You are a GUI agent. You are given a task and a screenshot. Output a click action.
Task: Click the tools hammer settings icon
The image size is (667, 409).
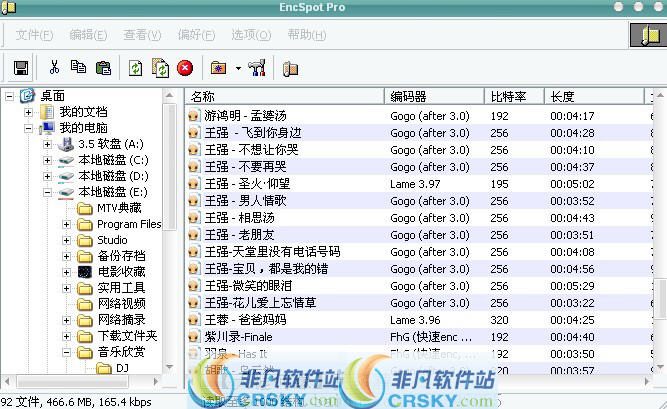257,68
